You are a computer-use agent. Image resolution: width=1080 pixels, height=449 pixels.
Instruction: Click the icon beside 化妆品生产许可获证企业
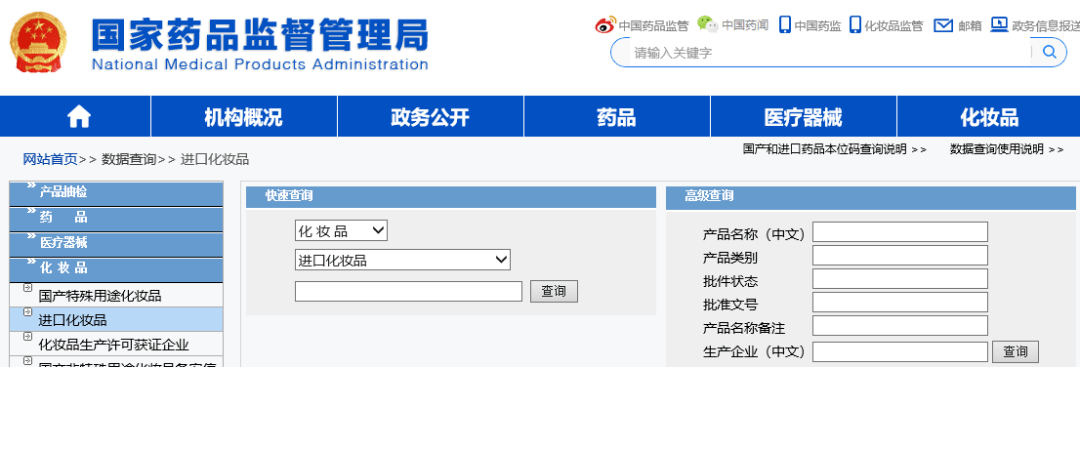coord(28,336)
